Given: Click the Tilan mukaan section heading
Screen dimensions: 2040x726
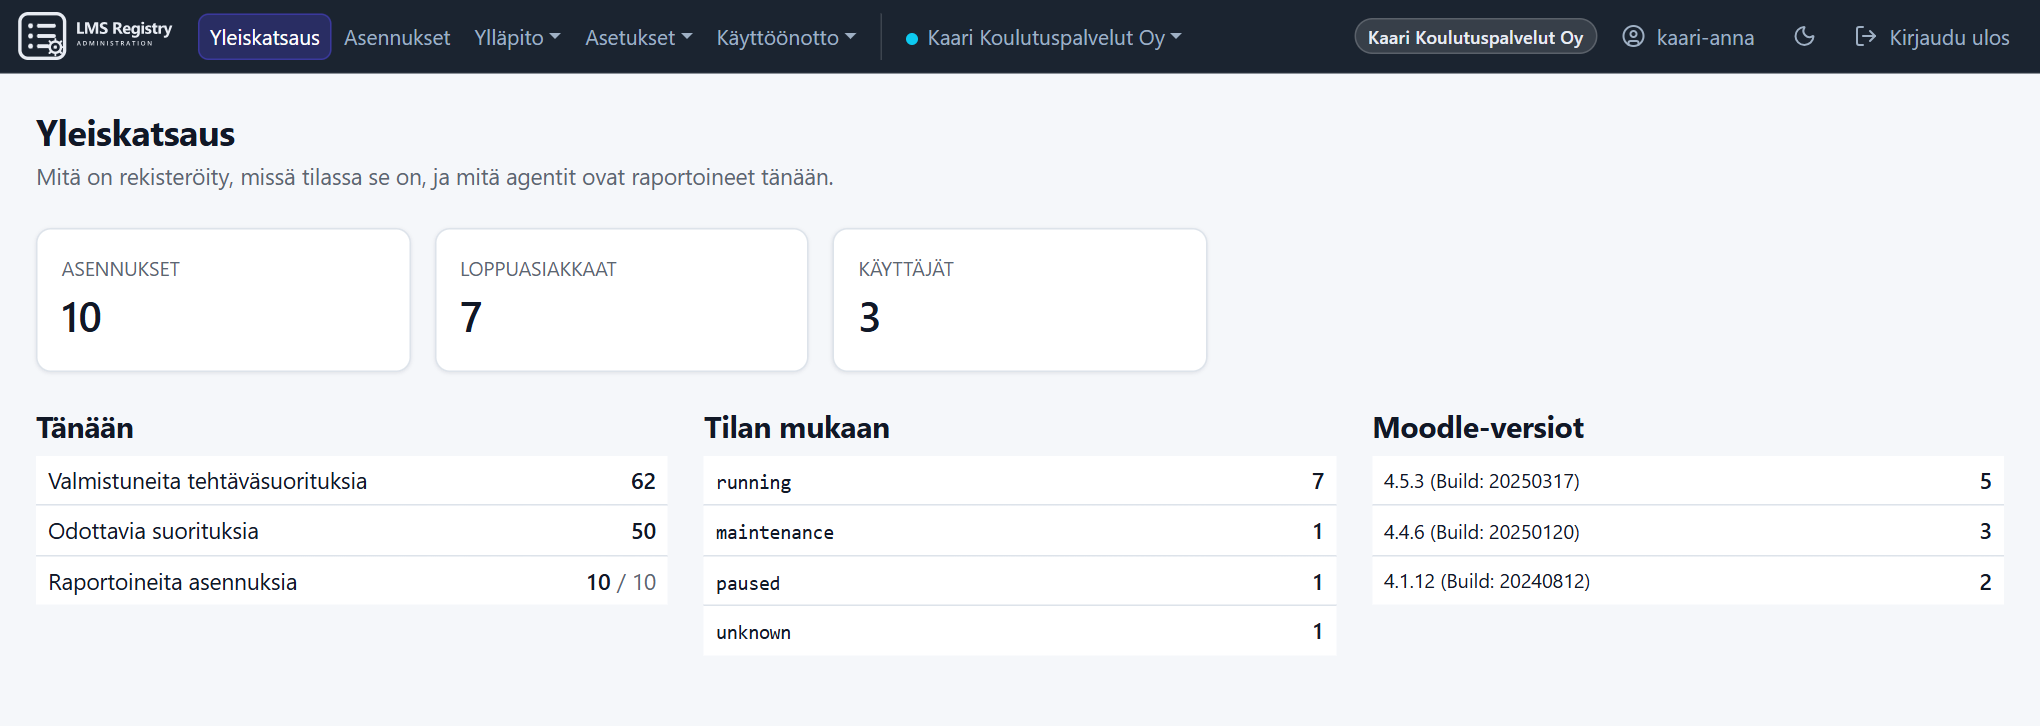Looking at the screenshot, I should pyautogui.click(x=797, y=428).
